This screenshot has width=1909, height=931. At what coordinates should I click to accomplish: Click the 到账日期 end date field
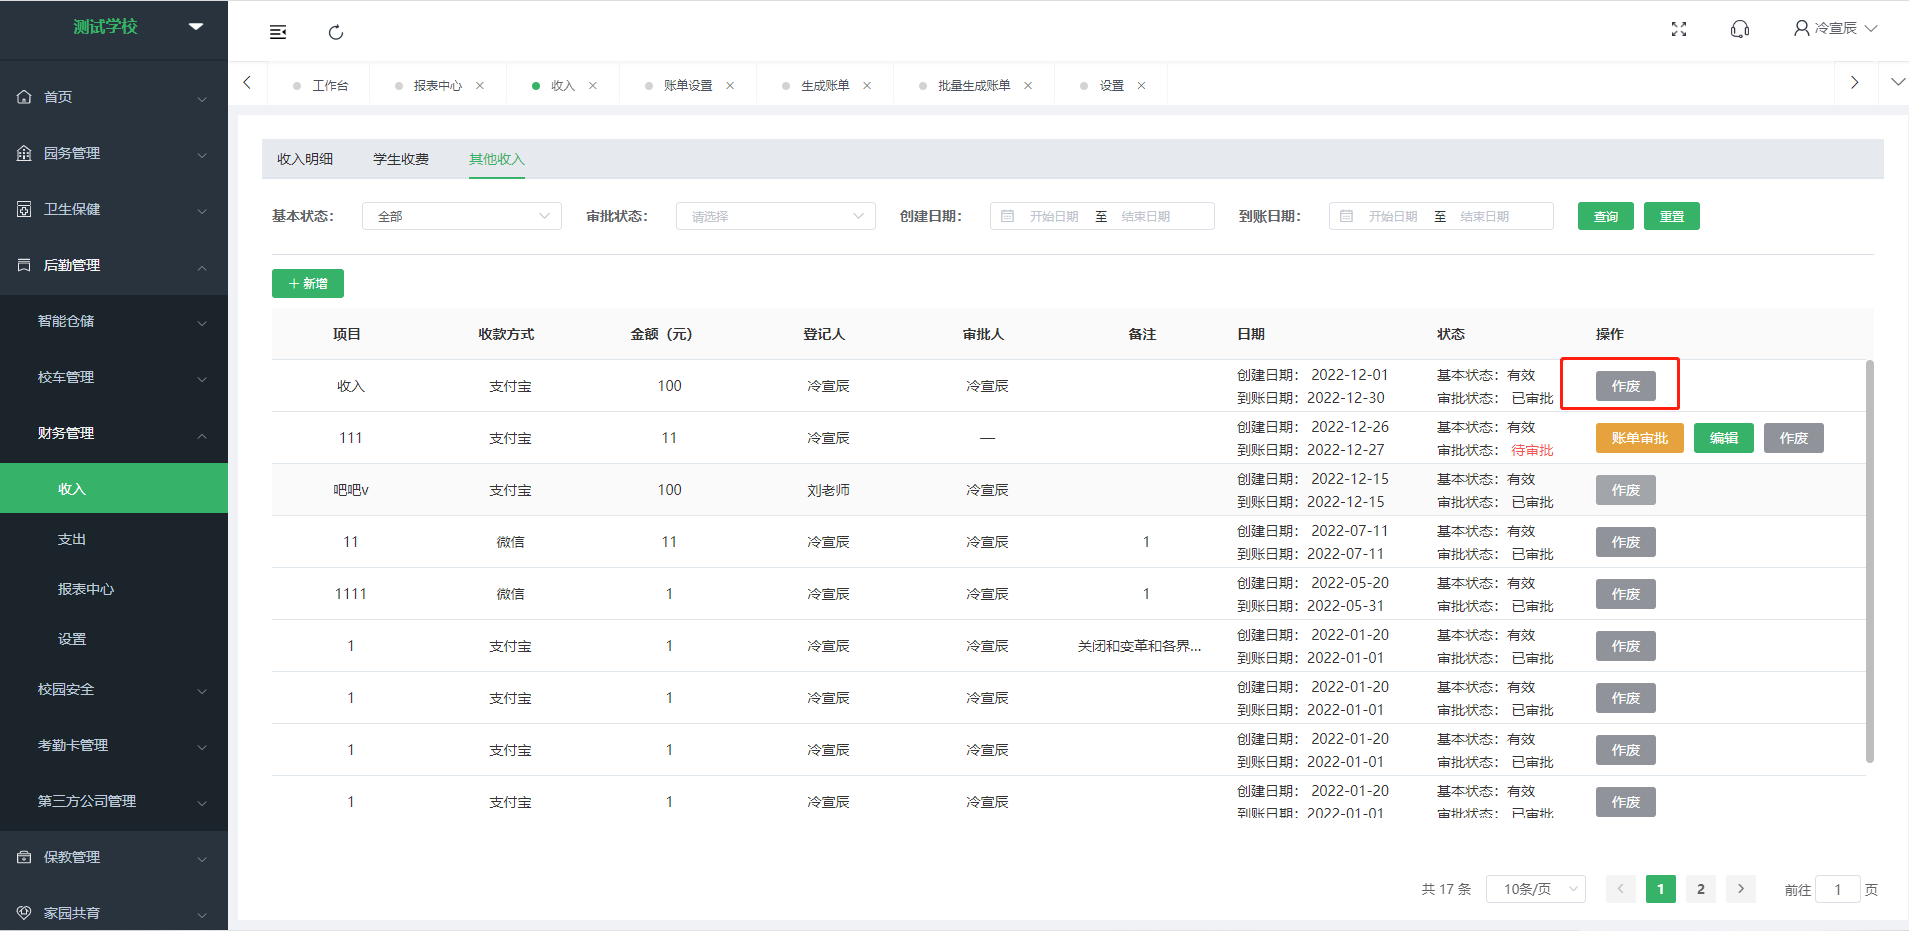click(x=1484, y=216)
